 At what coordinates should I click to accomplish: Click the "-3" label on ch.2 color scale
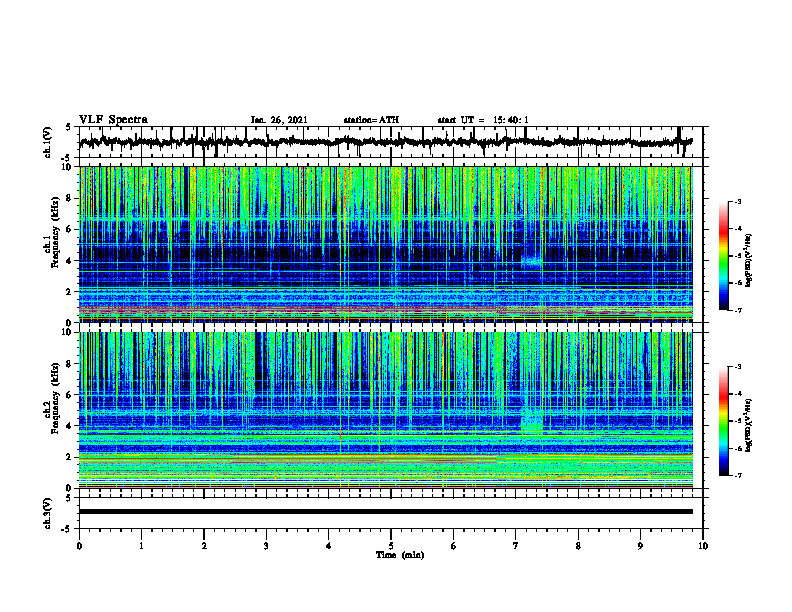(x=737, y=367)
